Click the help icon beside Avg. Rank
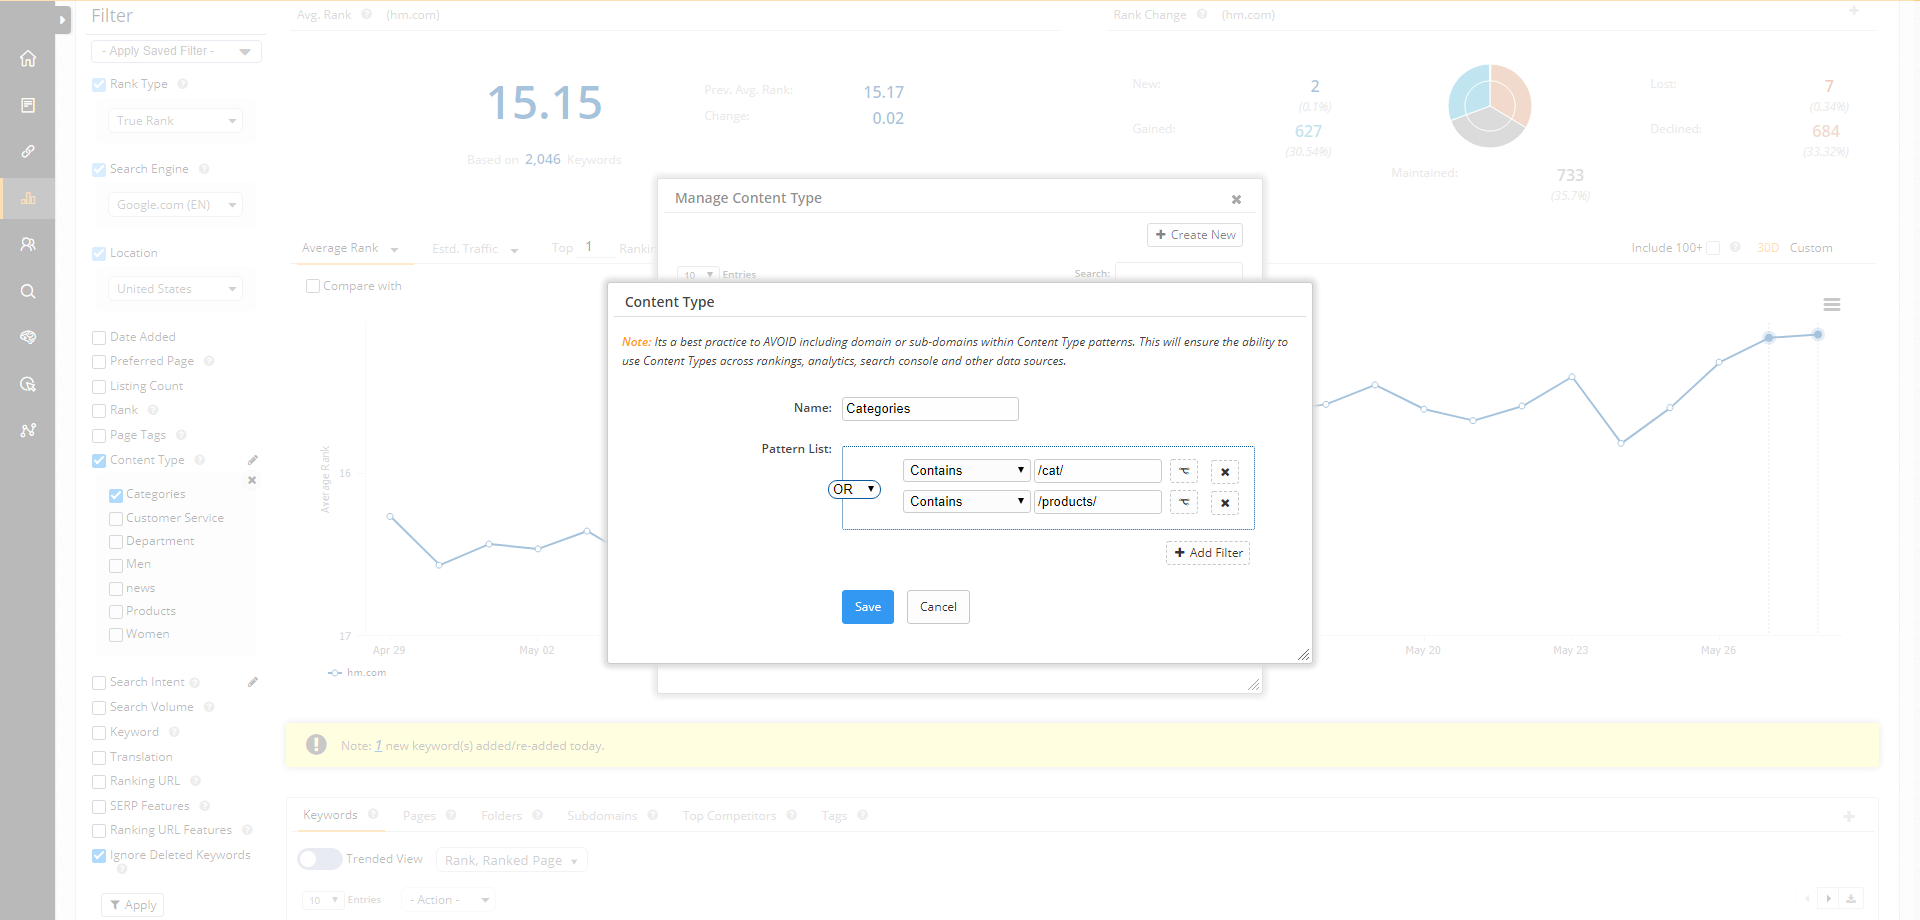1920x920 pixels. coord(367,15)
